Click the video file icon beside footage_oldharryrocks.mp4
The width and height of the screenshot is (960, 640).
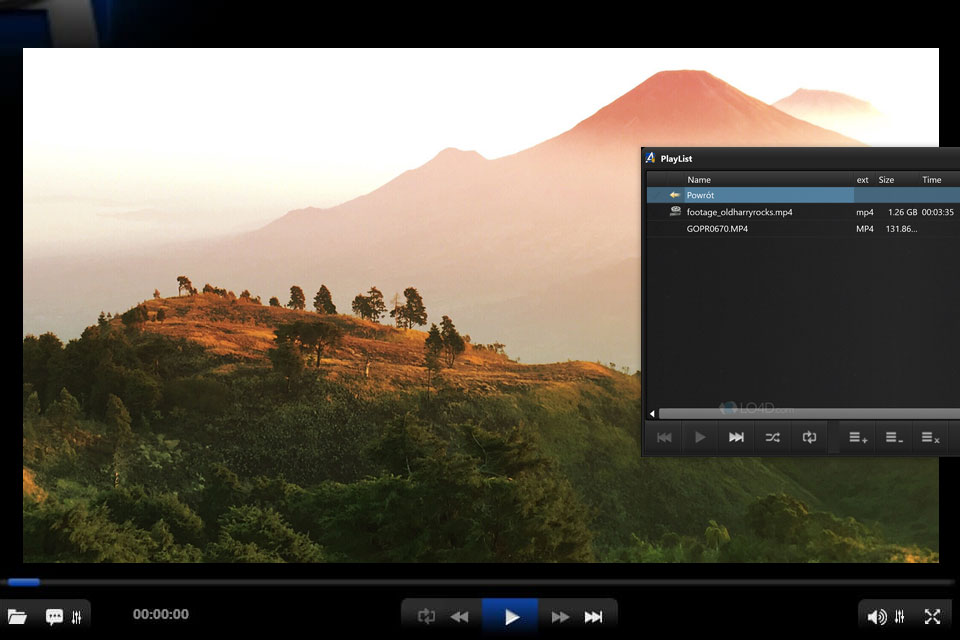click(675, 211)
